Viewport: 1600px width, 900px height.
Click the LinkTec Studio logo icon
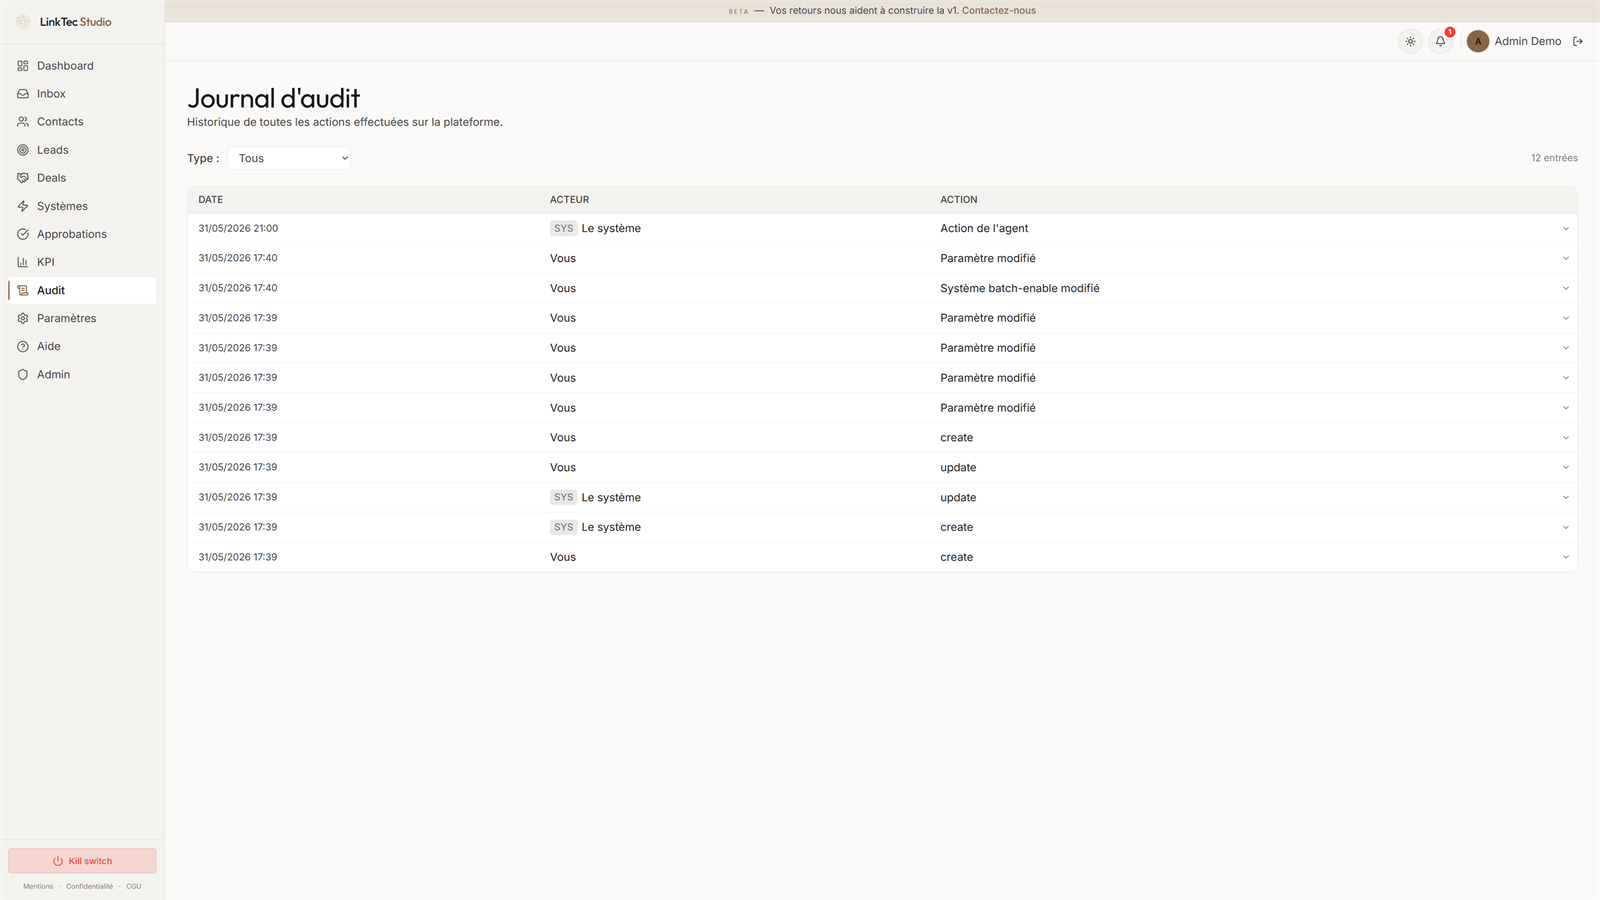point(23,22)
